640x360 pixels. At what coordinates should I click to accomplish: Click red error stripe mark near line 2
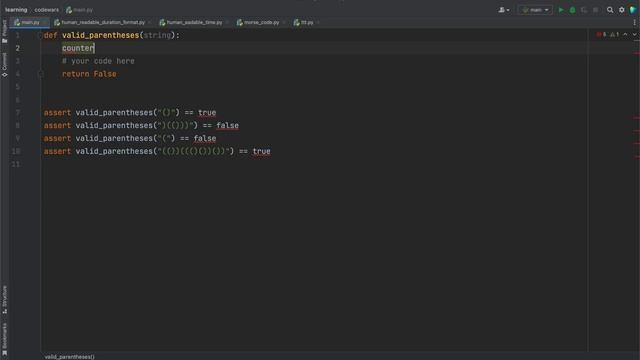[636, 53]
